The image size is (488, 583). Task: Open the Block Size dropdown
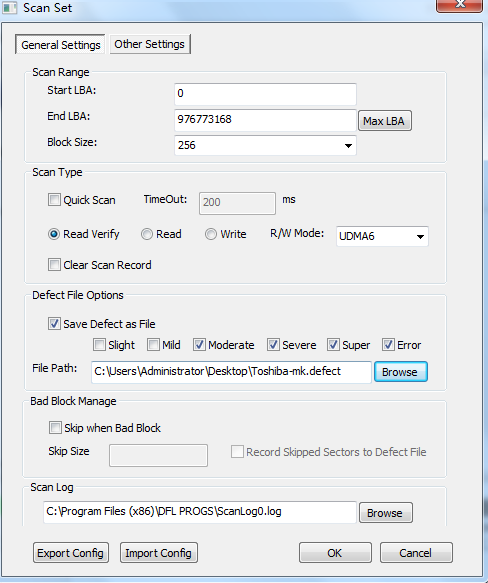[265, 145]
